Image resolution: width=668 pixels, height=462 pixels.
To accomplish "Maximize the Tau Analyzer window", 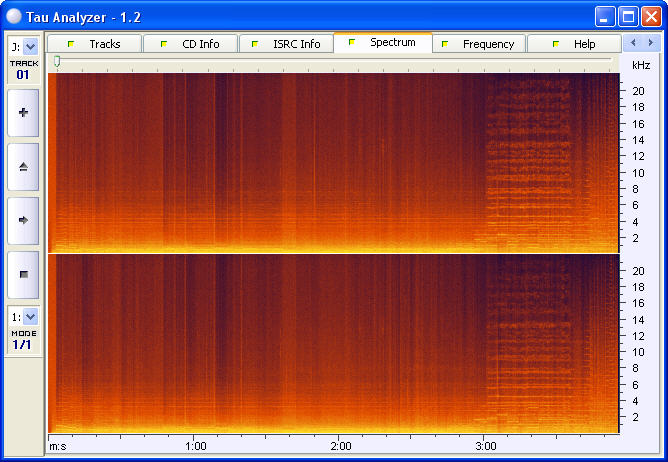I will click(628, 16).
